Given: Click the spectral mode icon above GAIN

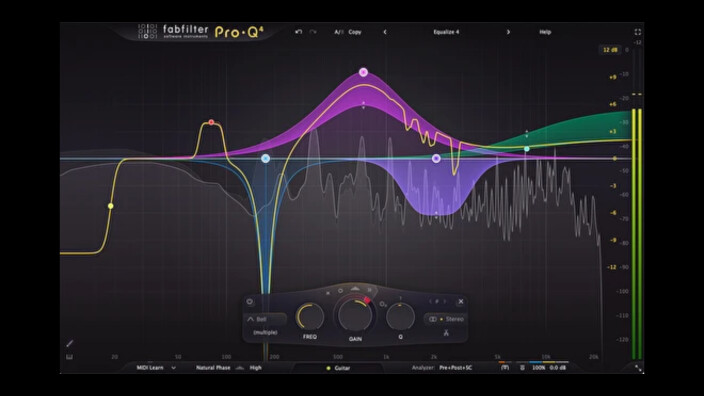Looking at the screenshot, I should coord(370,290).
